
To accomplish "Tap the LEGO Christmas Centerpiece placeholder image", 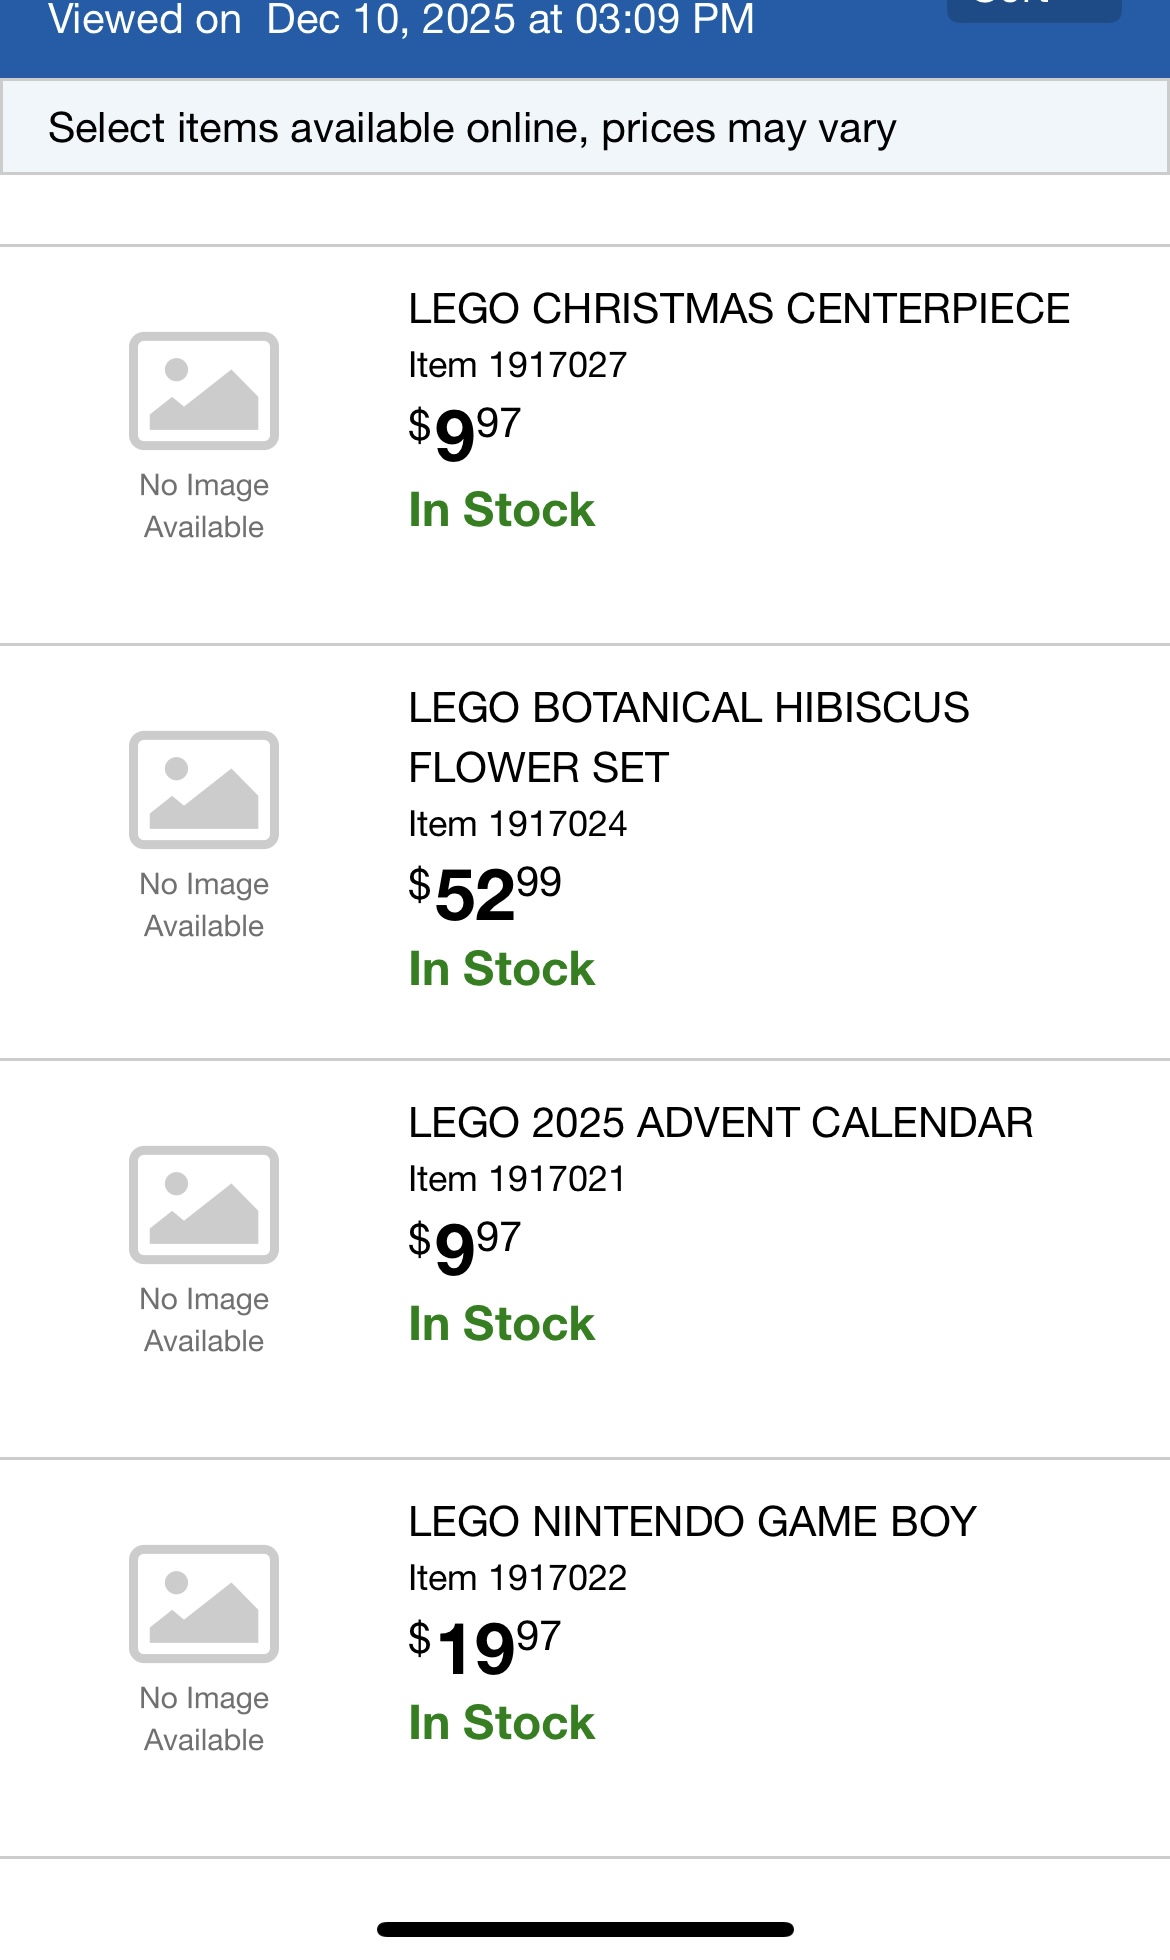I will pos(204,391).
